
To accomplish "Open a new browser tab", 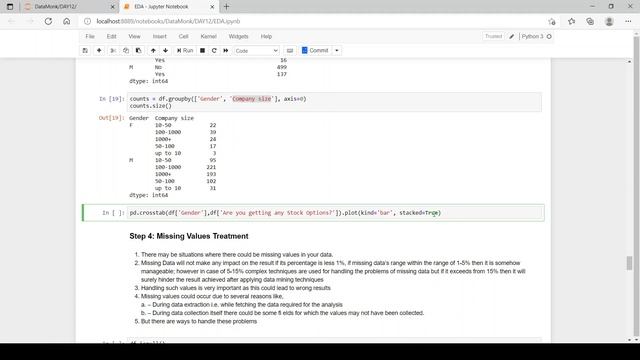I will tap(227, 7).
